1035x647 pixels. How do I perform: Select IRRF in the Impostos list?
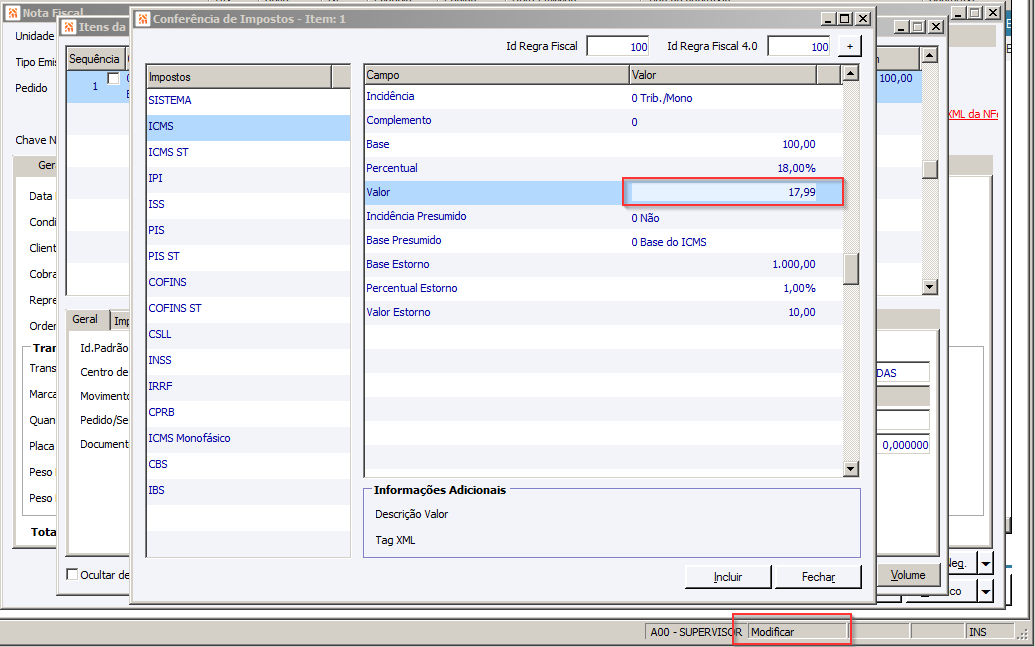[248, 386]
